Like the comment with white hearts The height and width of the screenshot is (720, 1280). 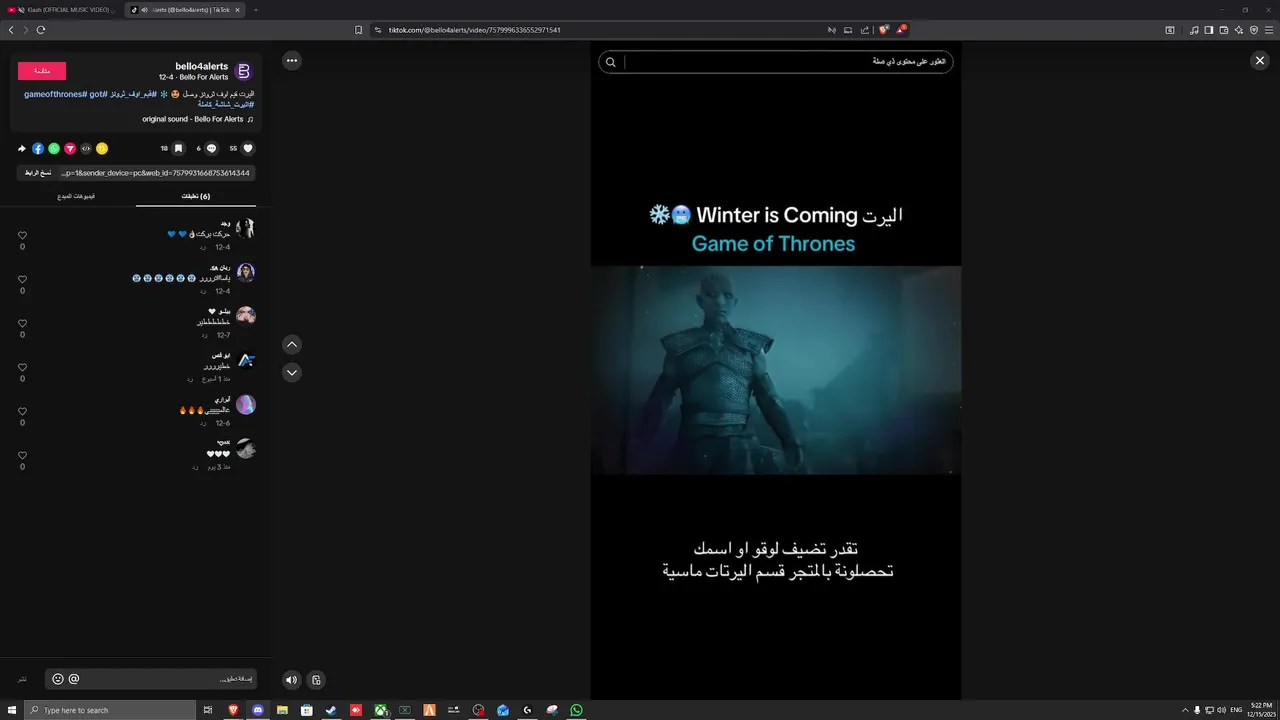[22, 456]
